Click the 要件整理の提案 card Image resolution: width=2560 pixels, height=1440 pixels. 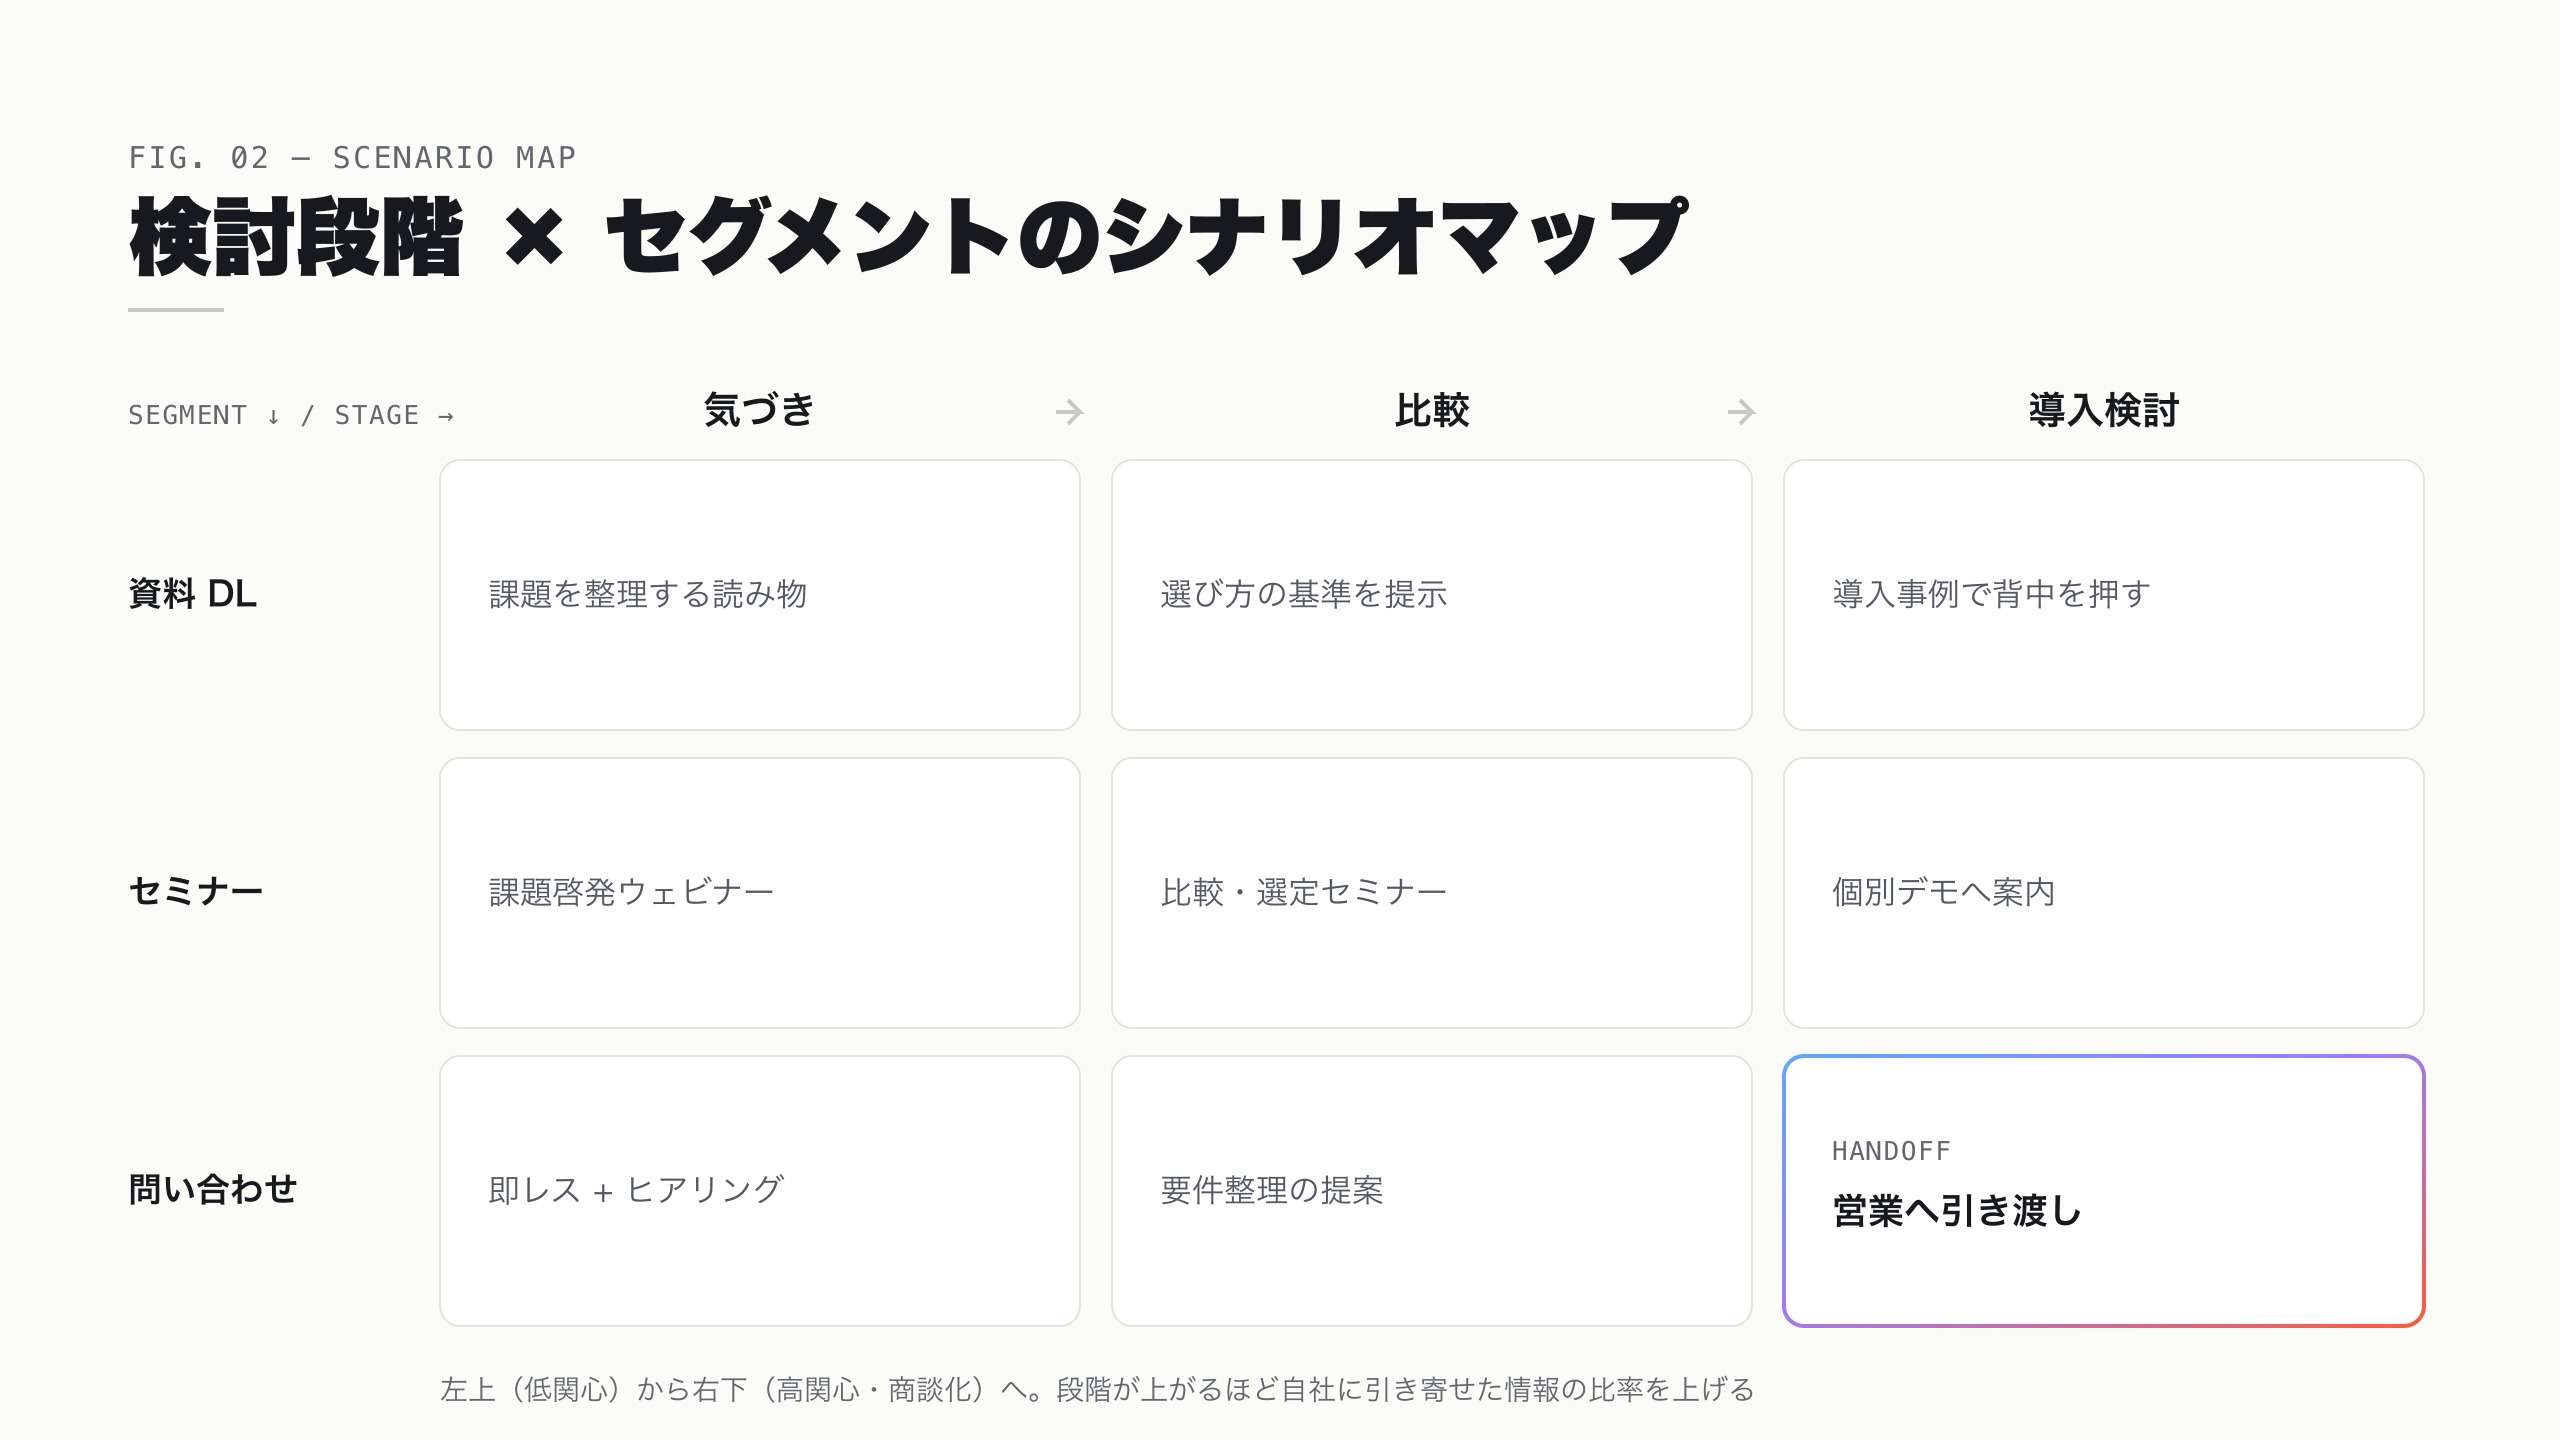pos(1432,1191)
